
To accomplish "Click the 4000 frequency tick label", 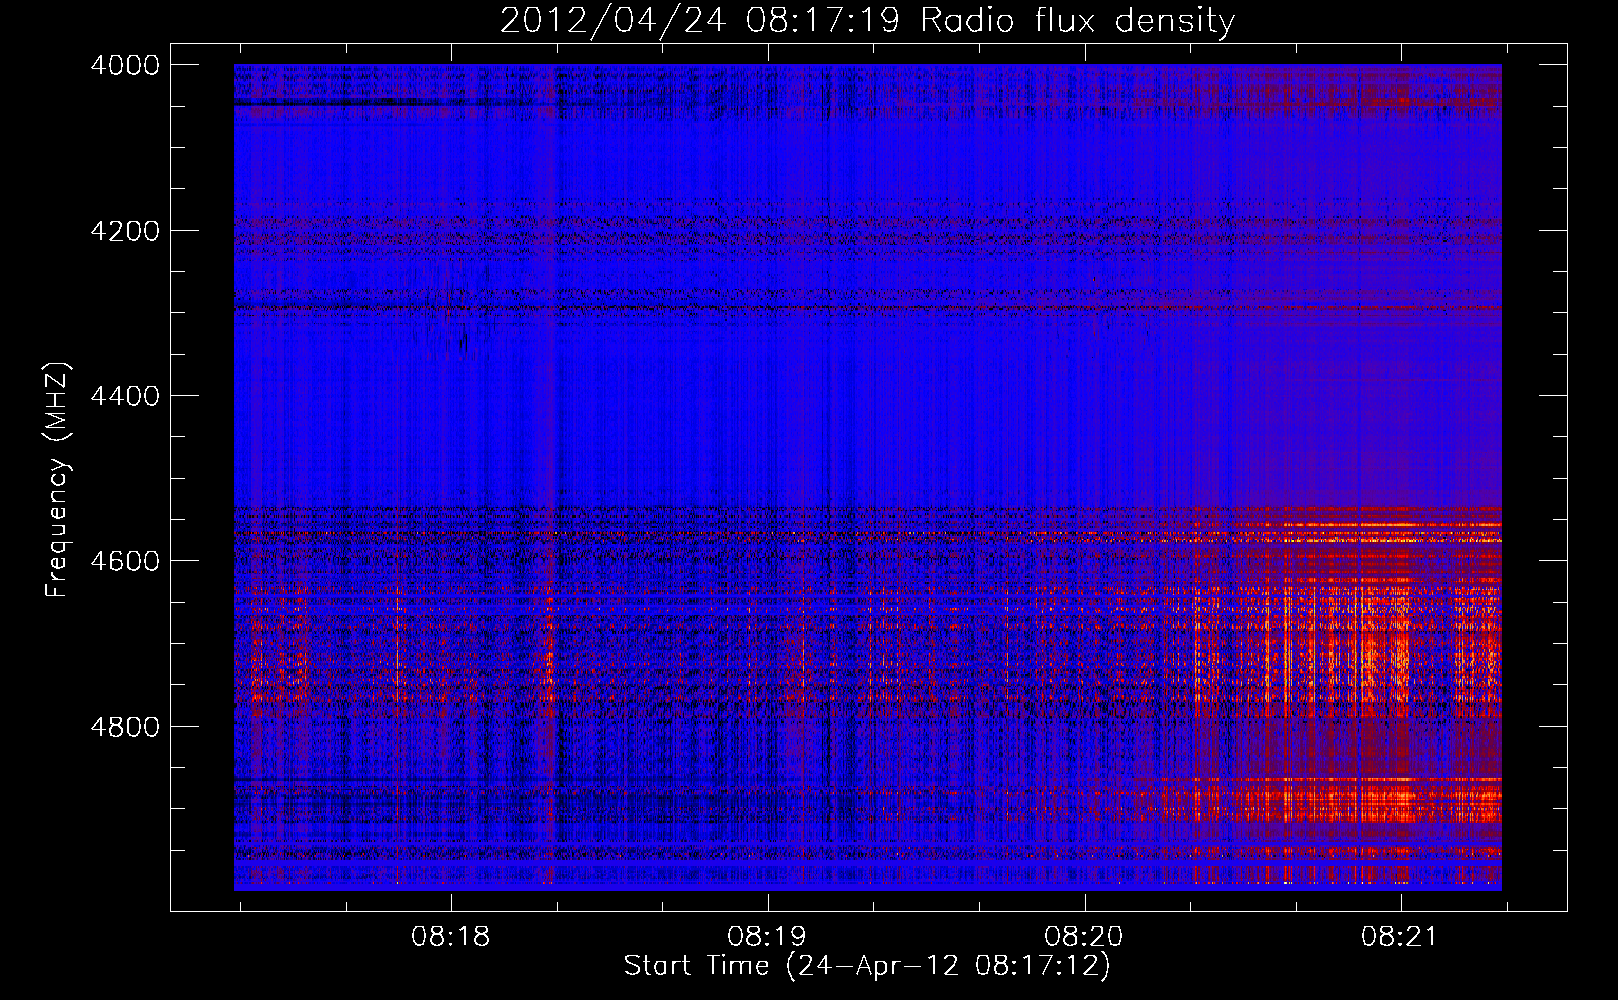I will click(125, 65).
